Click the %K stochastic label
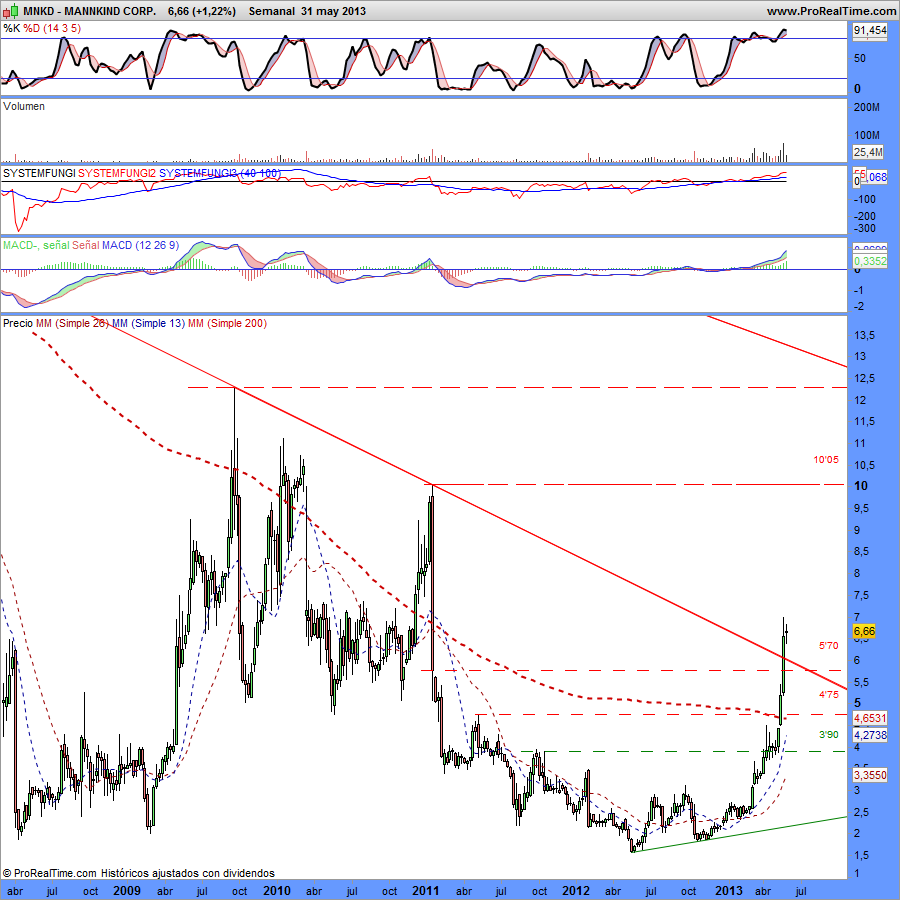Screen dimensions: 900x900 [11, 28]
